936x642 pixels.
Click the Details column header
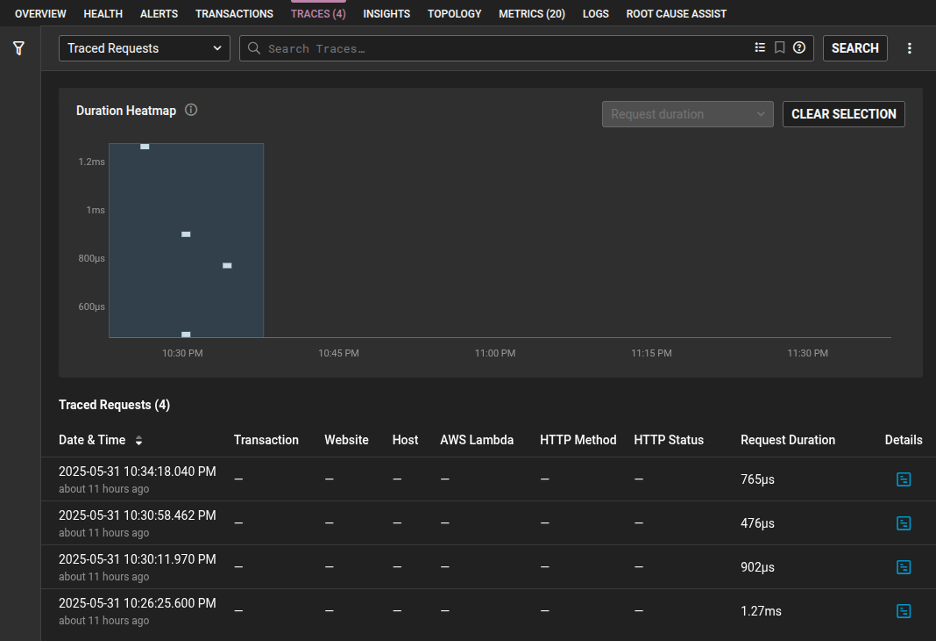point(903,440)
